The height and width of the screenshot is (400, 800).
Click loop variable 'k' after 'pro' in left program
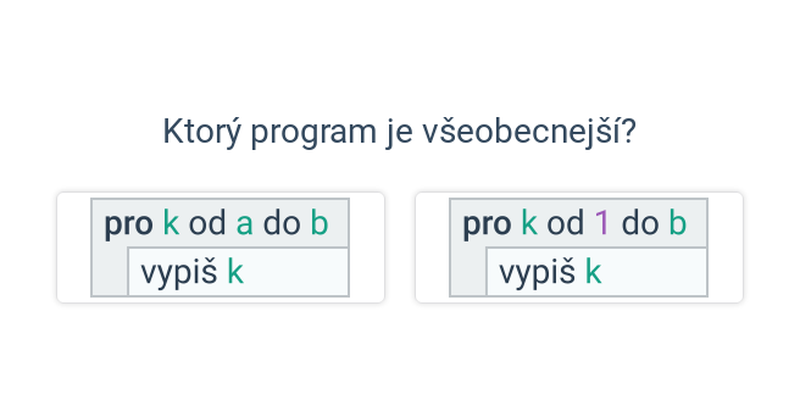[171, 223]
